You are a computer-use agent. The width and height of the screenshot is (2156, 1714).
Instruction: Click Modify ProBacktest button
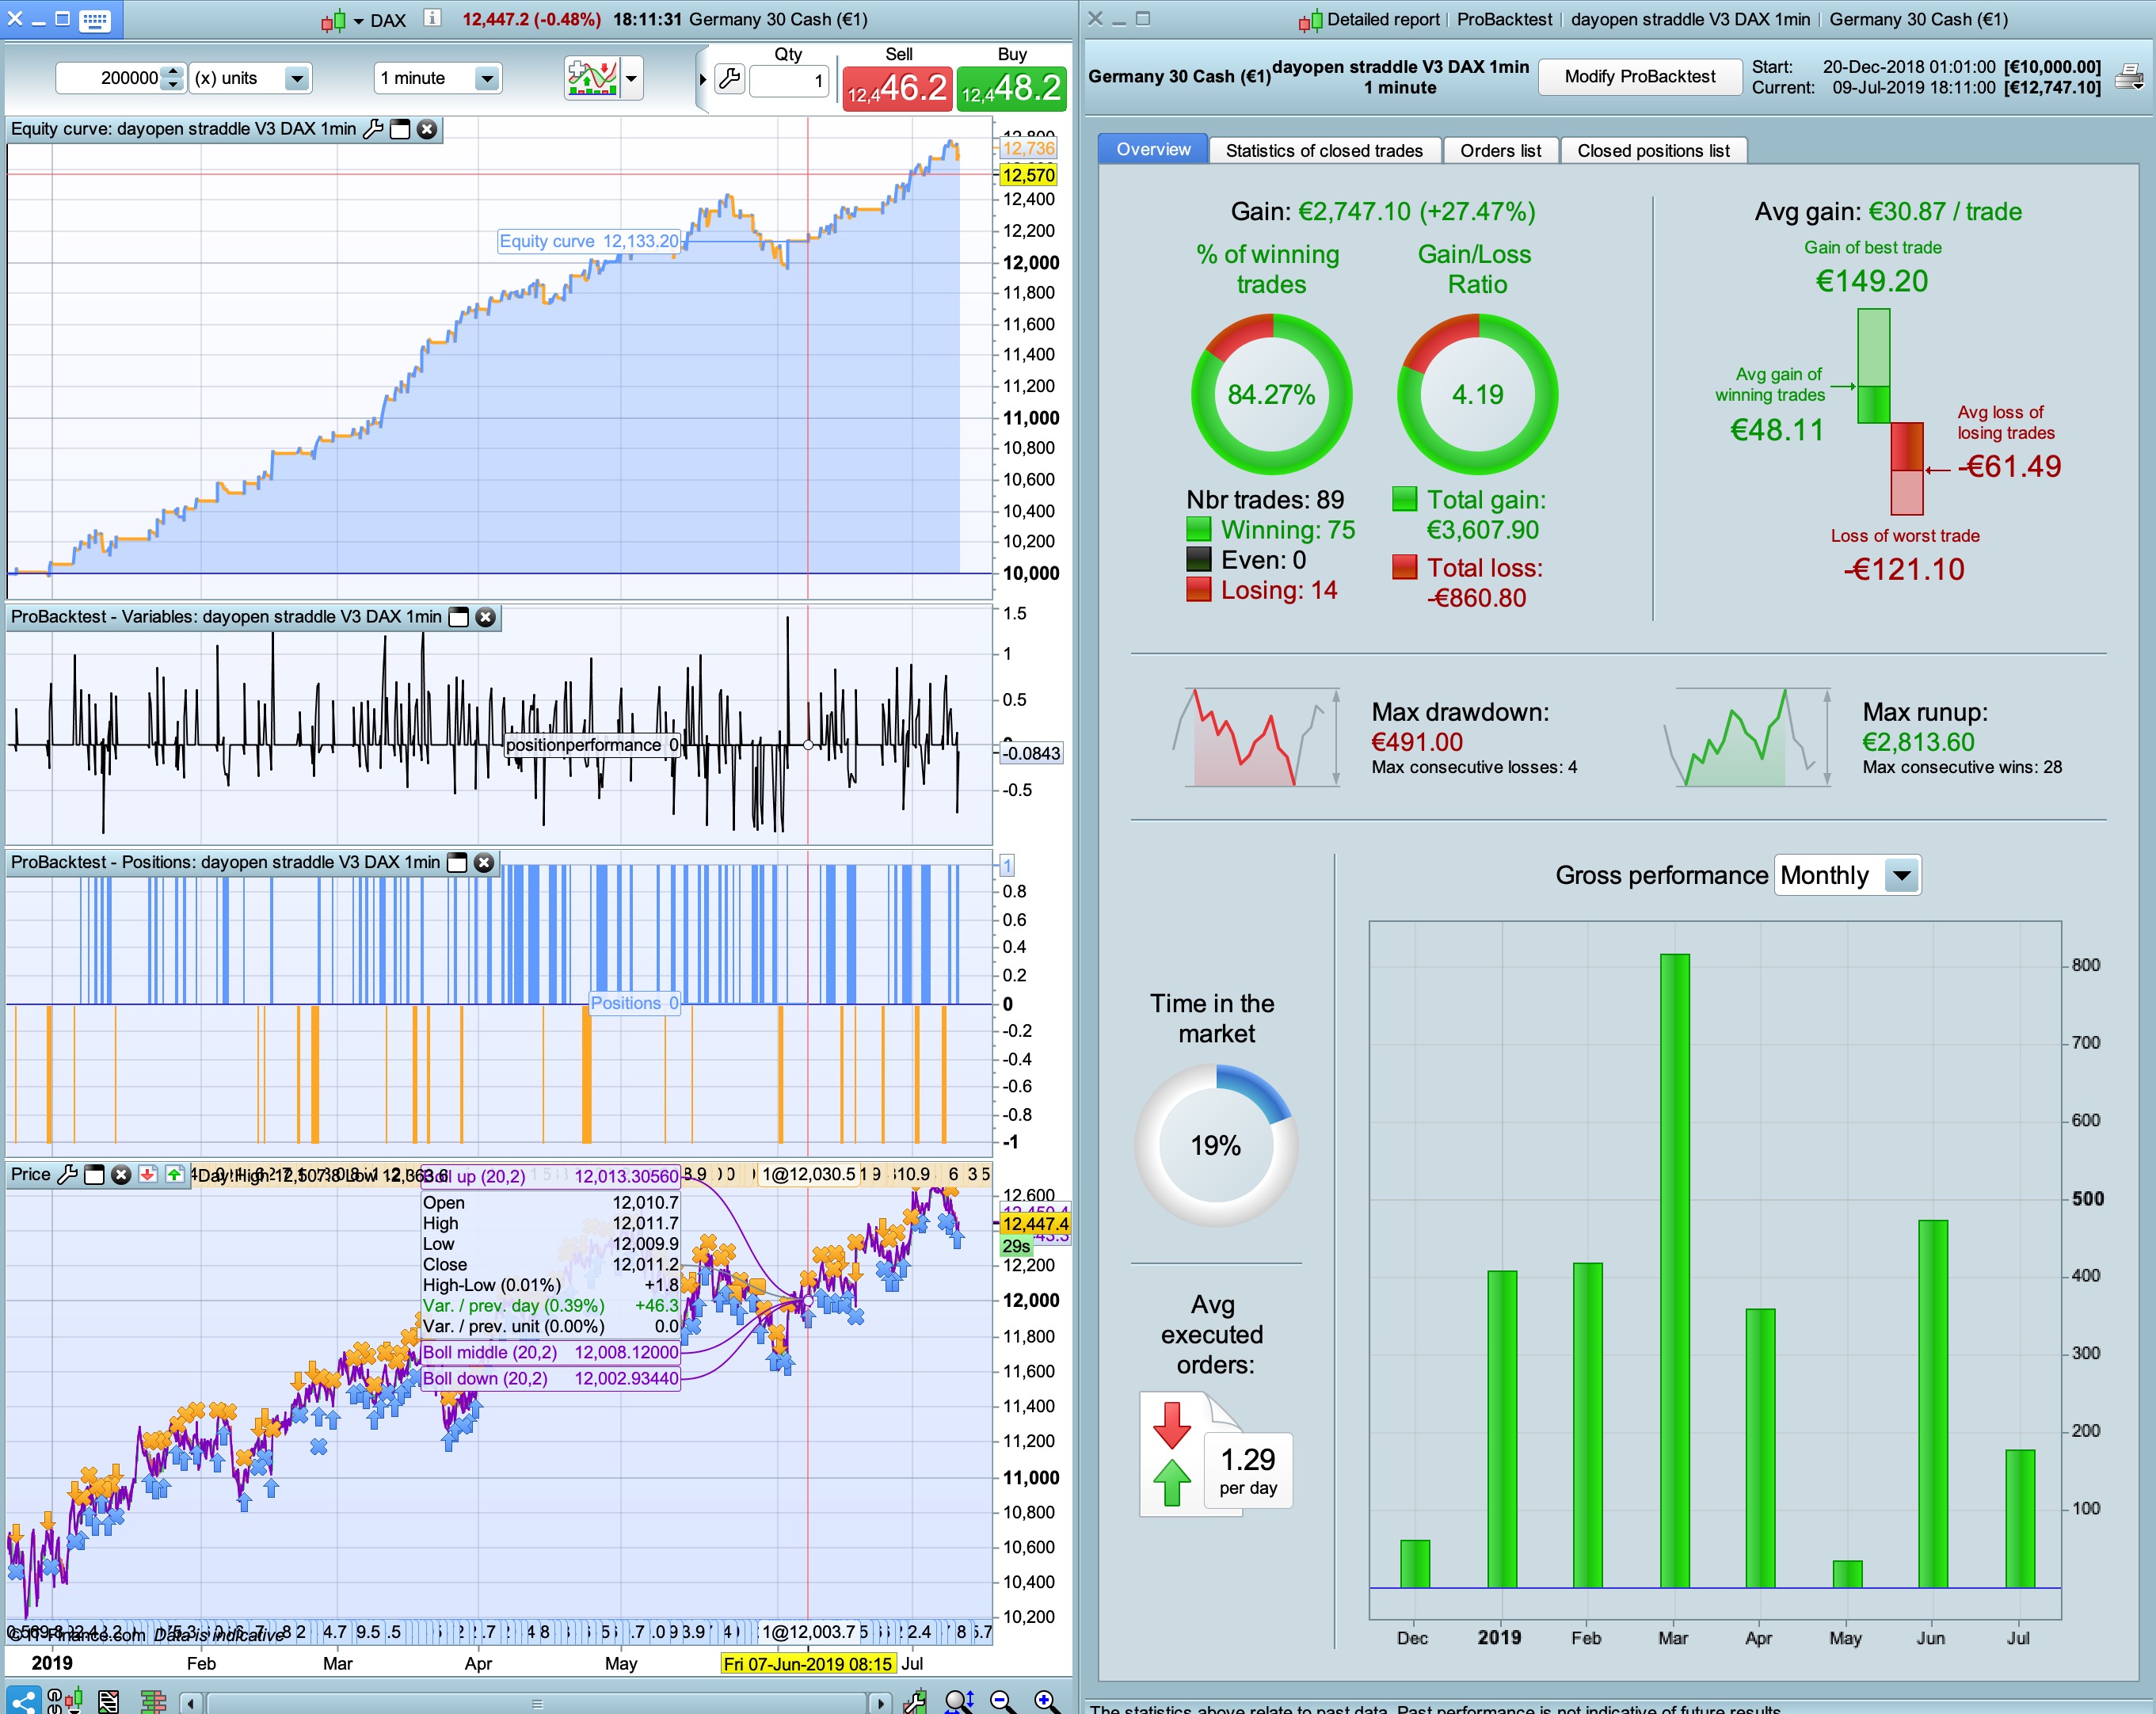[x=1639, y=76]
